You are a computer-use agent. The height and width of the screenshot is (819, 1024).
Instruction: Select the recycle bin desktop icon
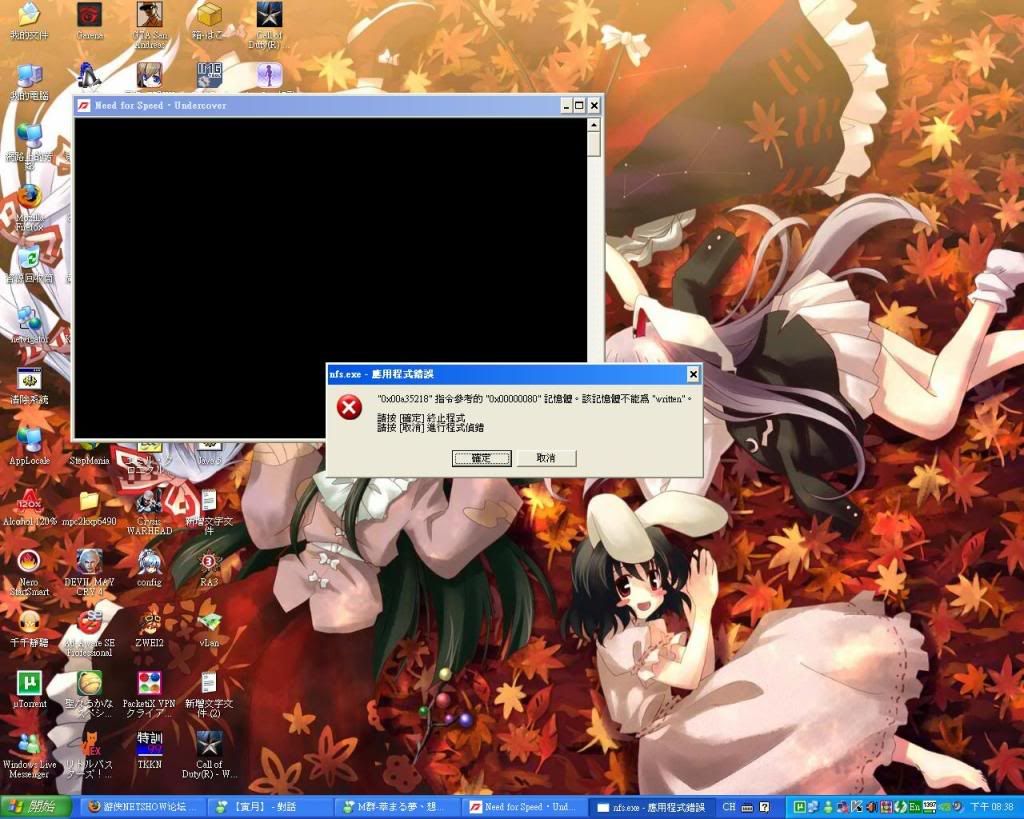(x=29, y=265)
